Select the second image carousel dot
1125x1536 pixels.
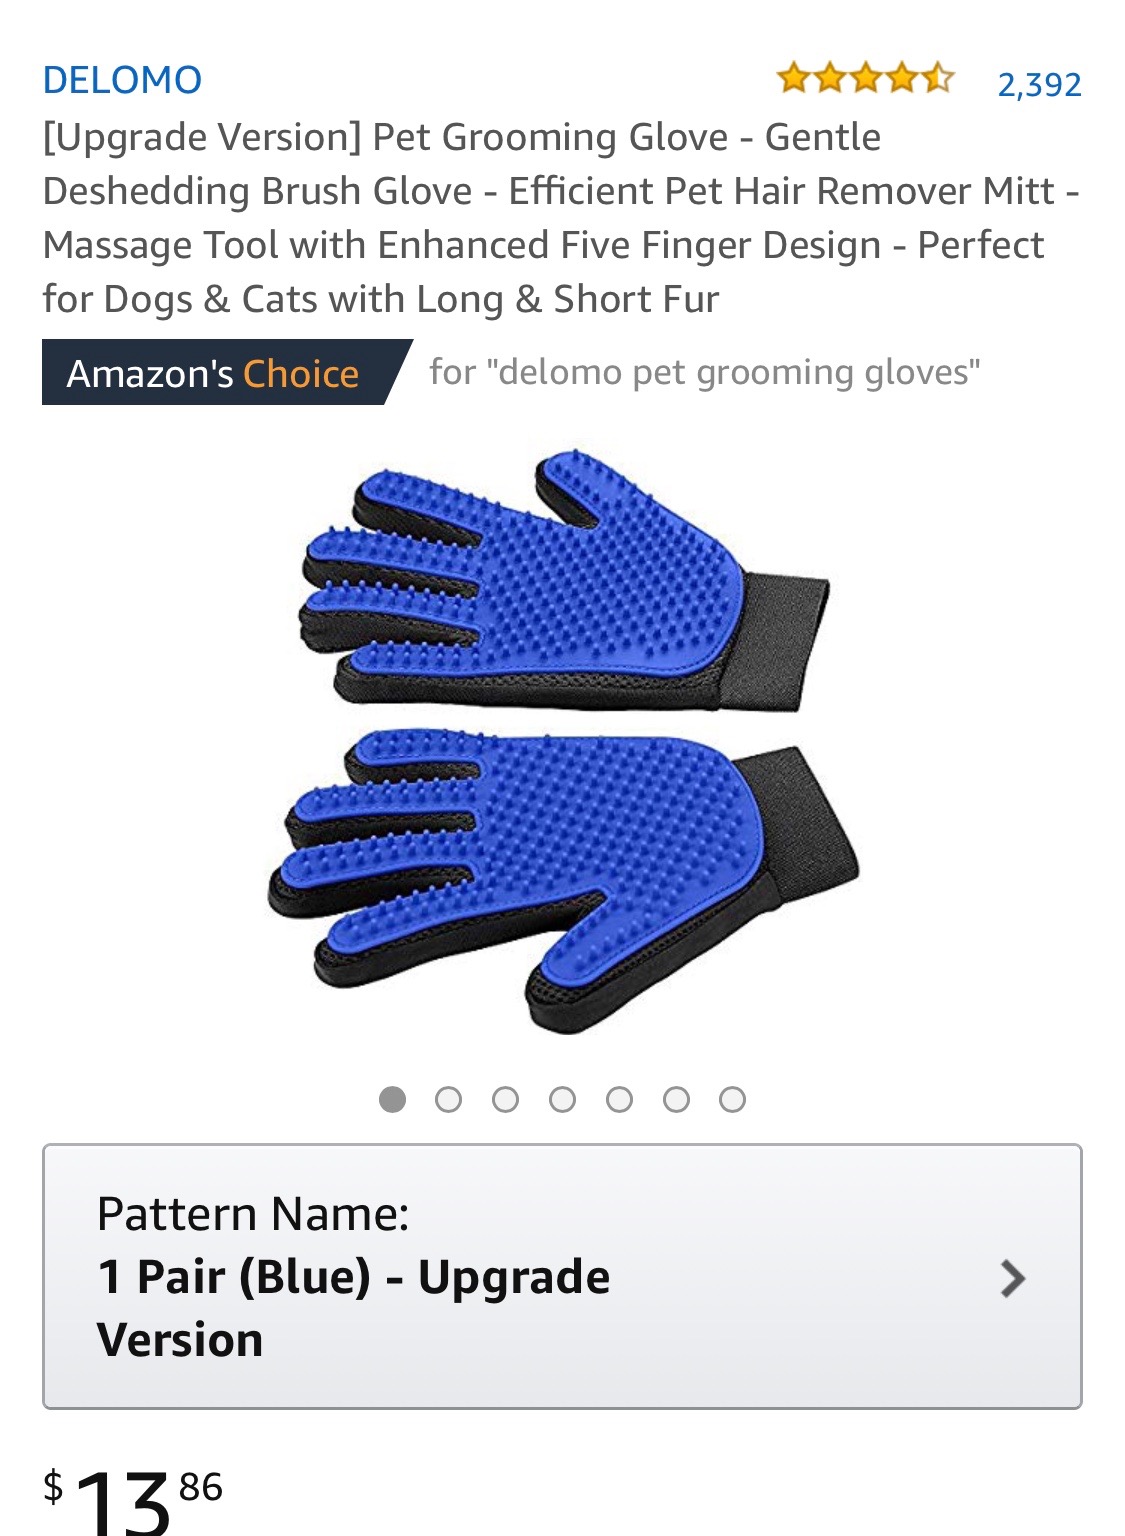[449, 1099]
